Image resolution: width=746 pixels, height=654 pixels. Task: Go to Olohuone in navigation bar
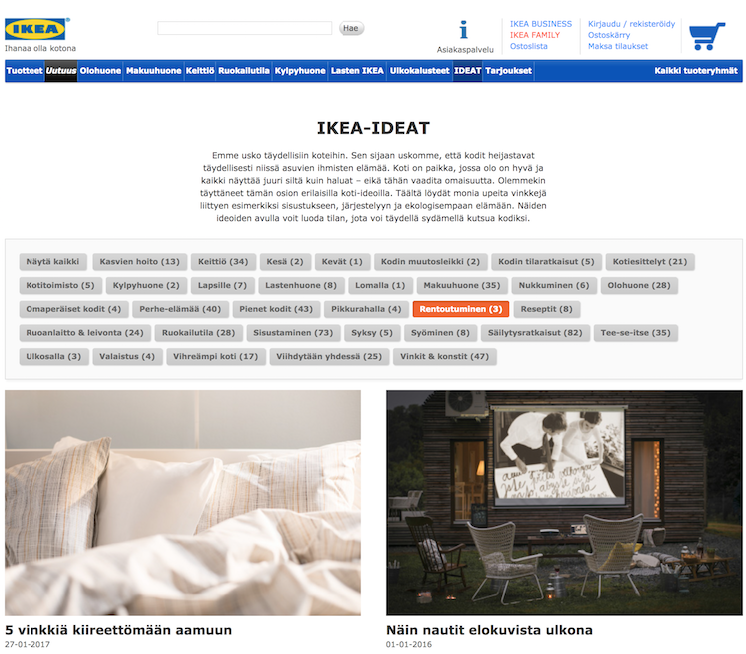coord(100,71)
